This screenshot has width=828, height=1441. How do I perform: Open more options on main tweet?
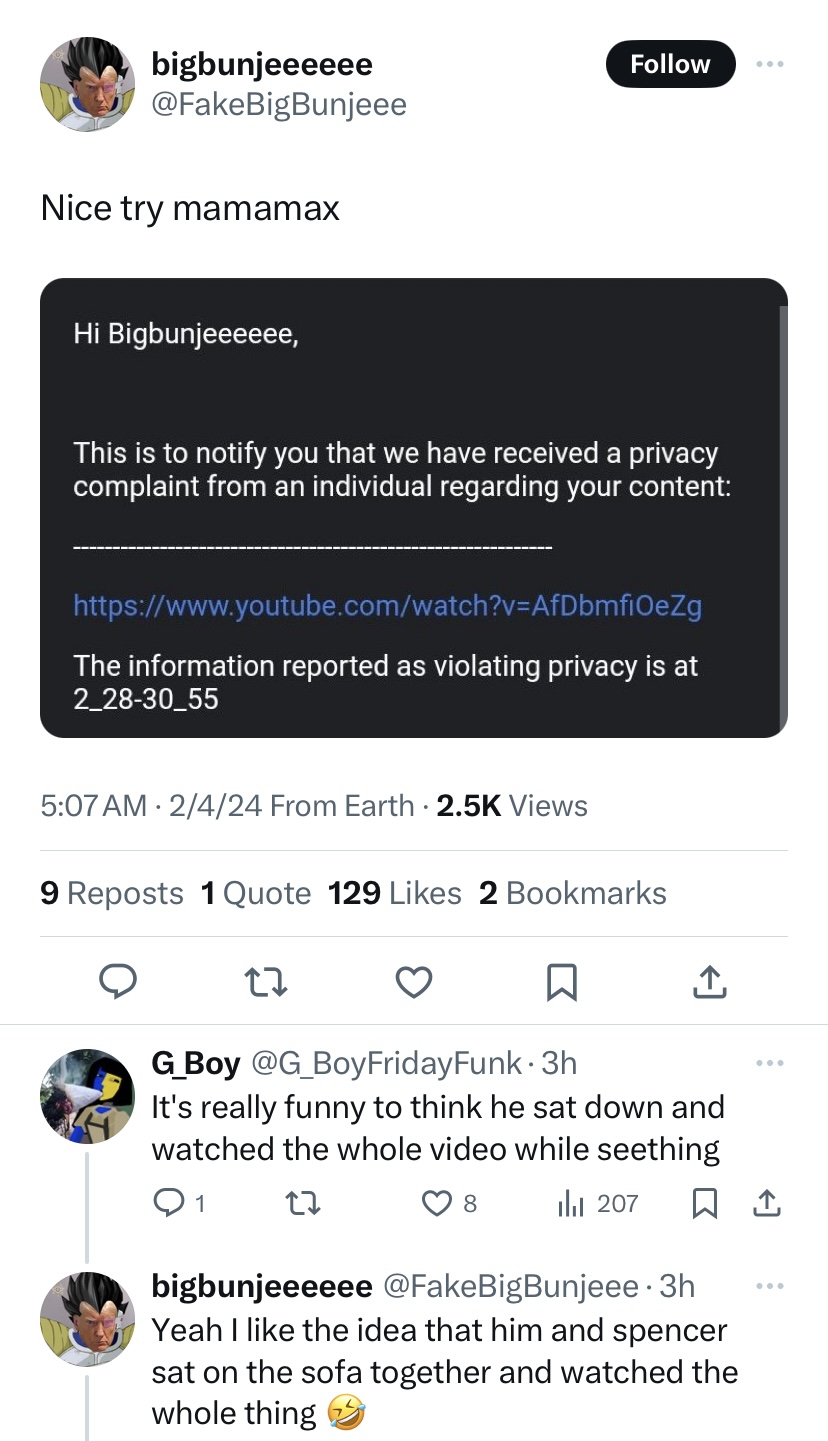click(768, 64)
